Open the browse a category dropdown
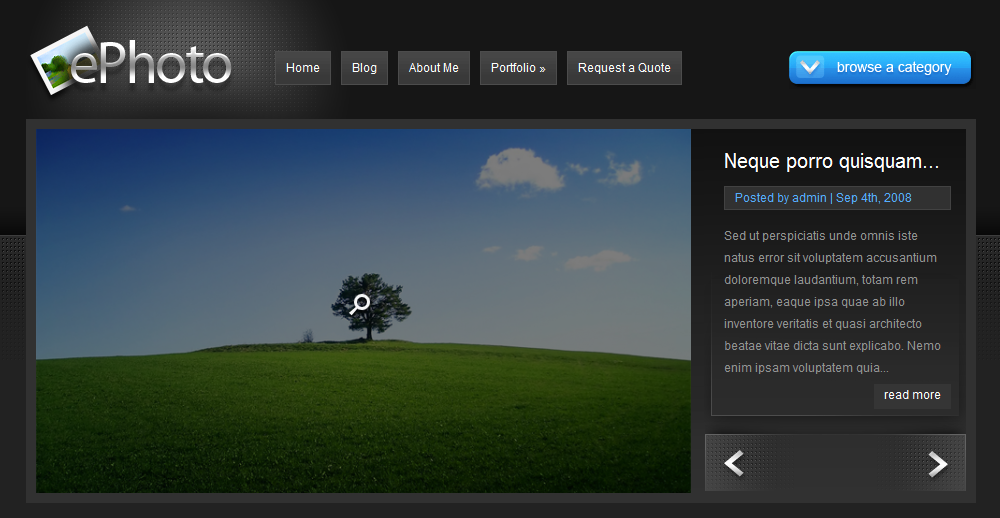1000x518 pixels. pyautogui.click(x=879, y=68)
